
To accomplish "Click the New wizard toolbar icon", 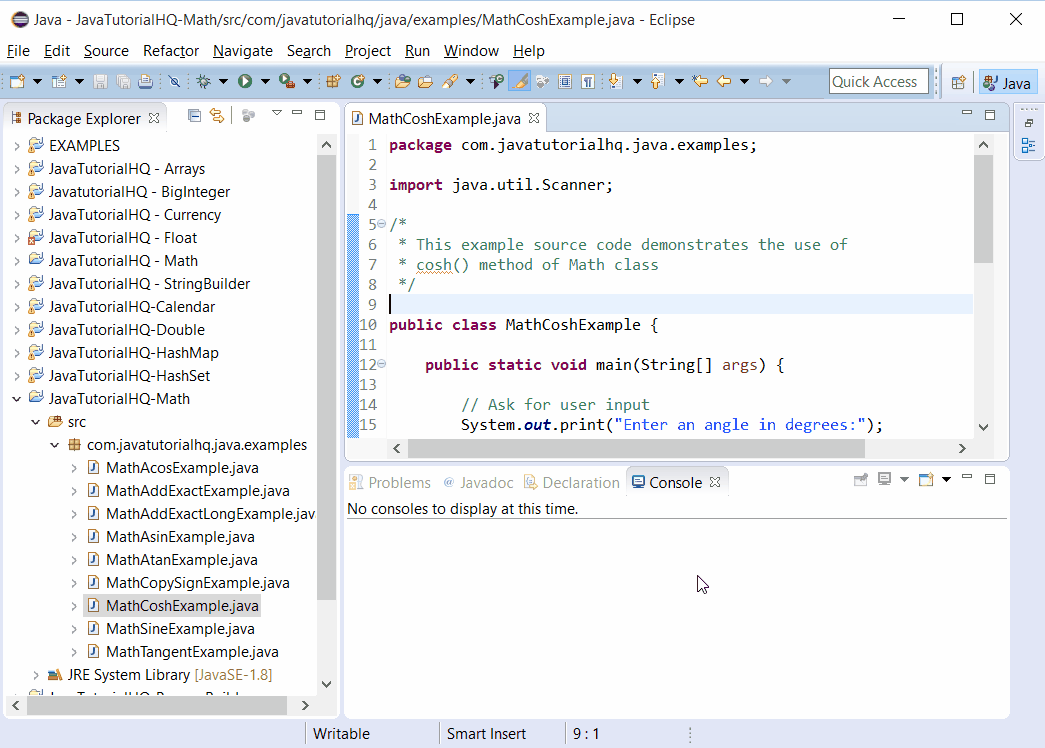I will pos(17,81).
